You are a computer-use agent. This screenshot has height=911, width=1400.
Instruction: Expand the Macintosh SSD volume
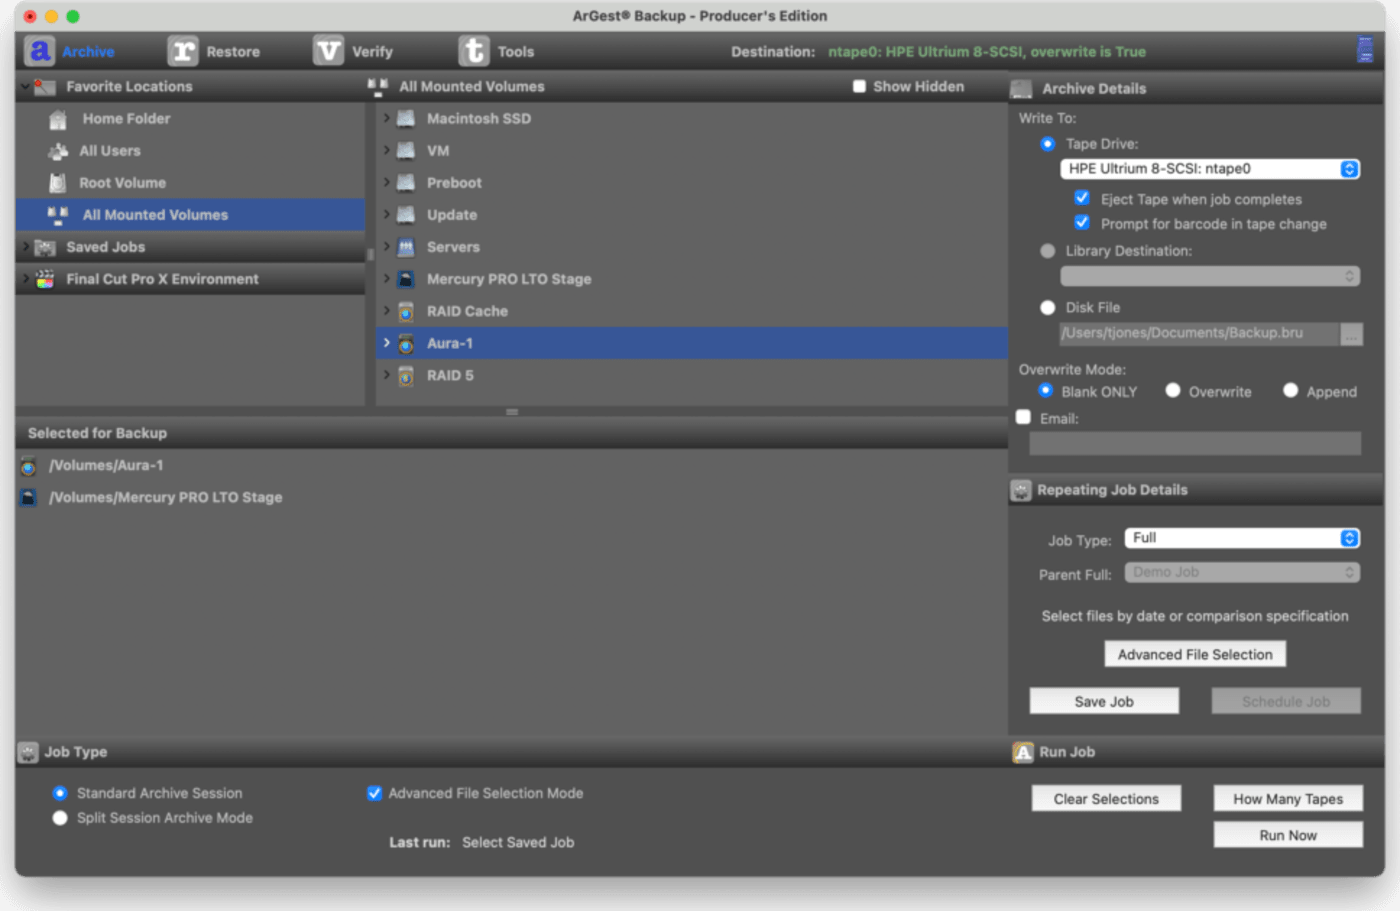pyautogui.click(x=387, y=118)
